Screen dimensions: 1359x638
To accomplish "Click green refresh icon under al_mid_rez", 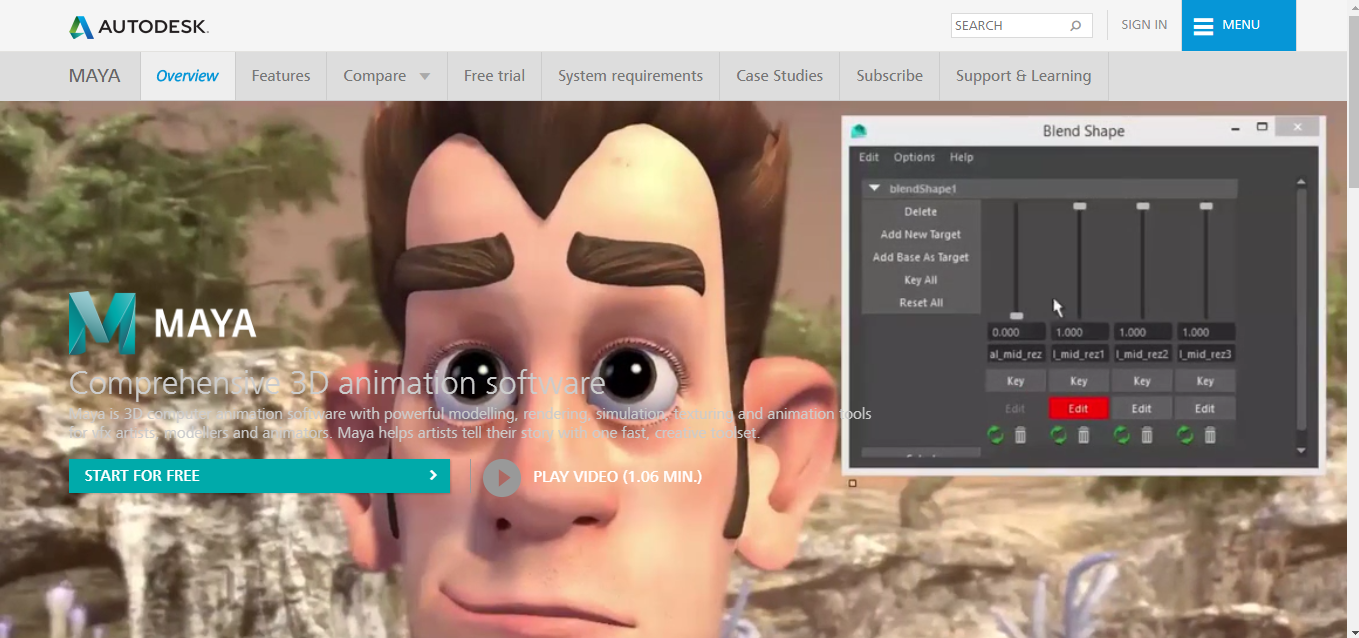I will tap(995, 435).
